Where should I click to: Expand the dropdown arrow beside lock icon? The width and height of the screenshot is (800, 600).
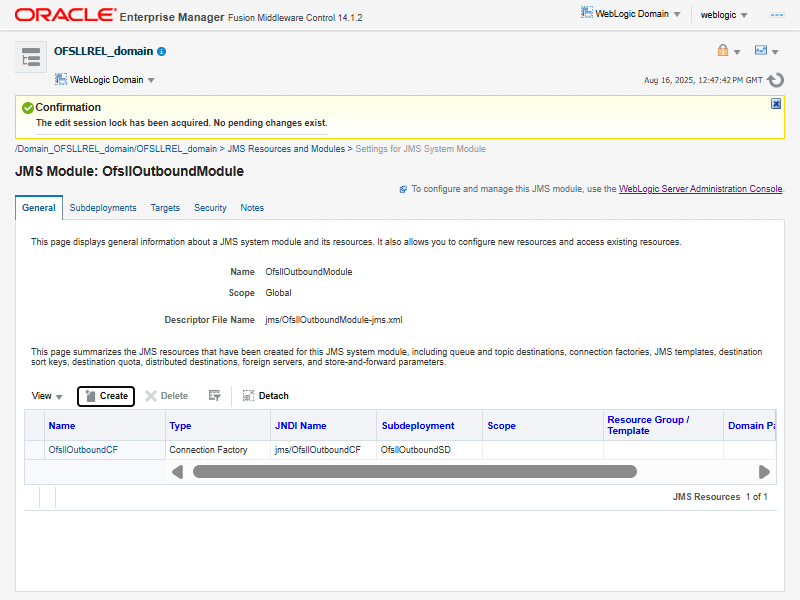coord(737,52)
